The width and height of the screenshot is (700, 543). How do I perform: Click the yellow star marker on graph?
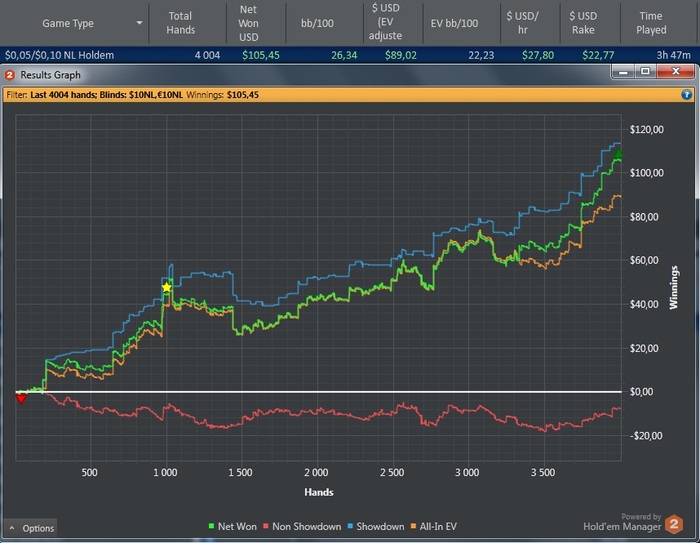(x=167, y=288)
